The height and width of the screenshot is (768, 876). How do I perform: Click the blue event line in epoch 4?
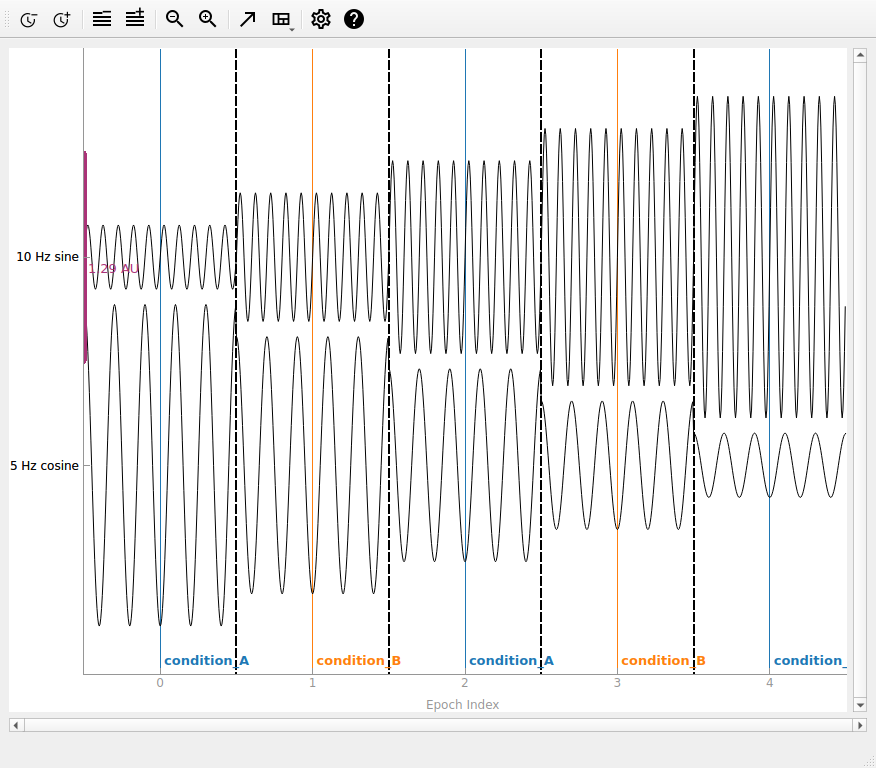(x=769, y=357)
